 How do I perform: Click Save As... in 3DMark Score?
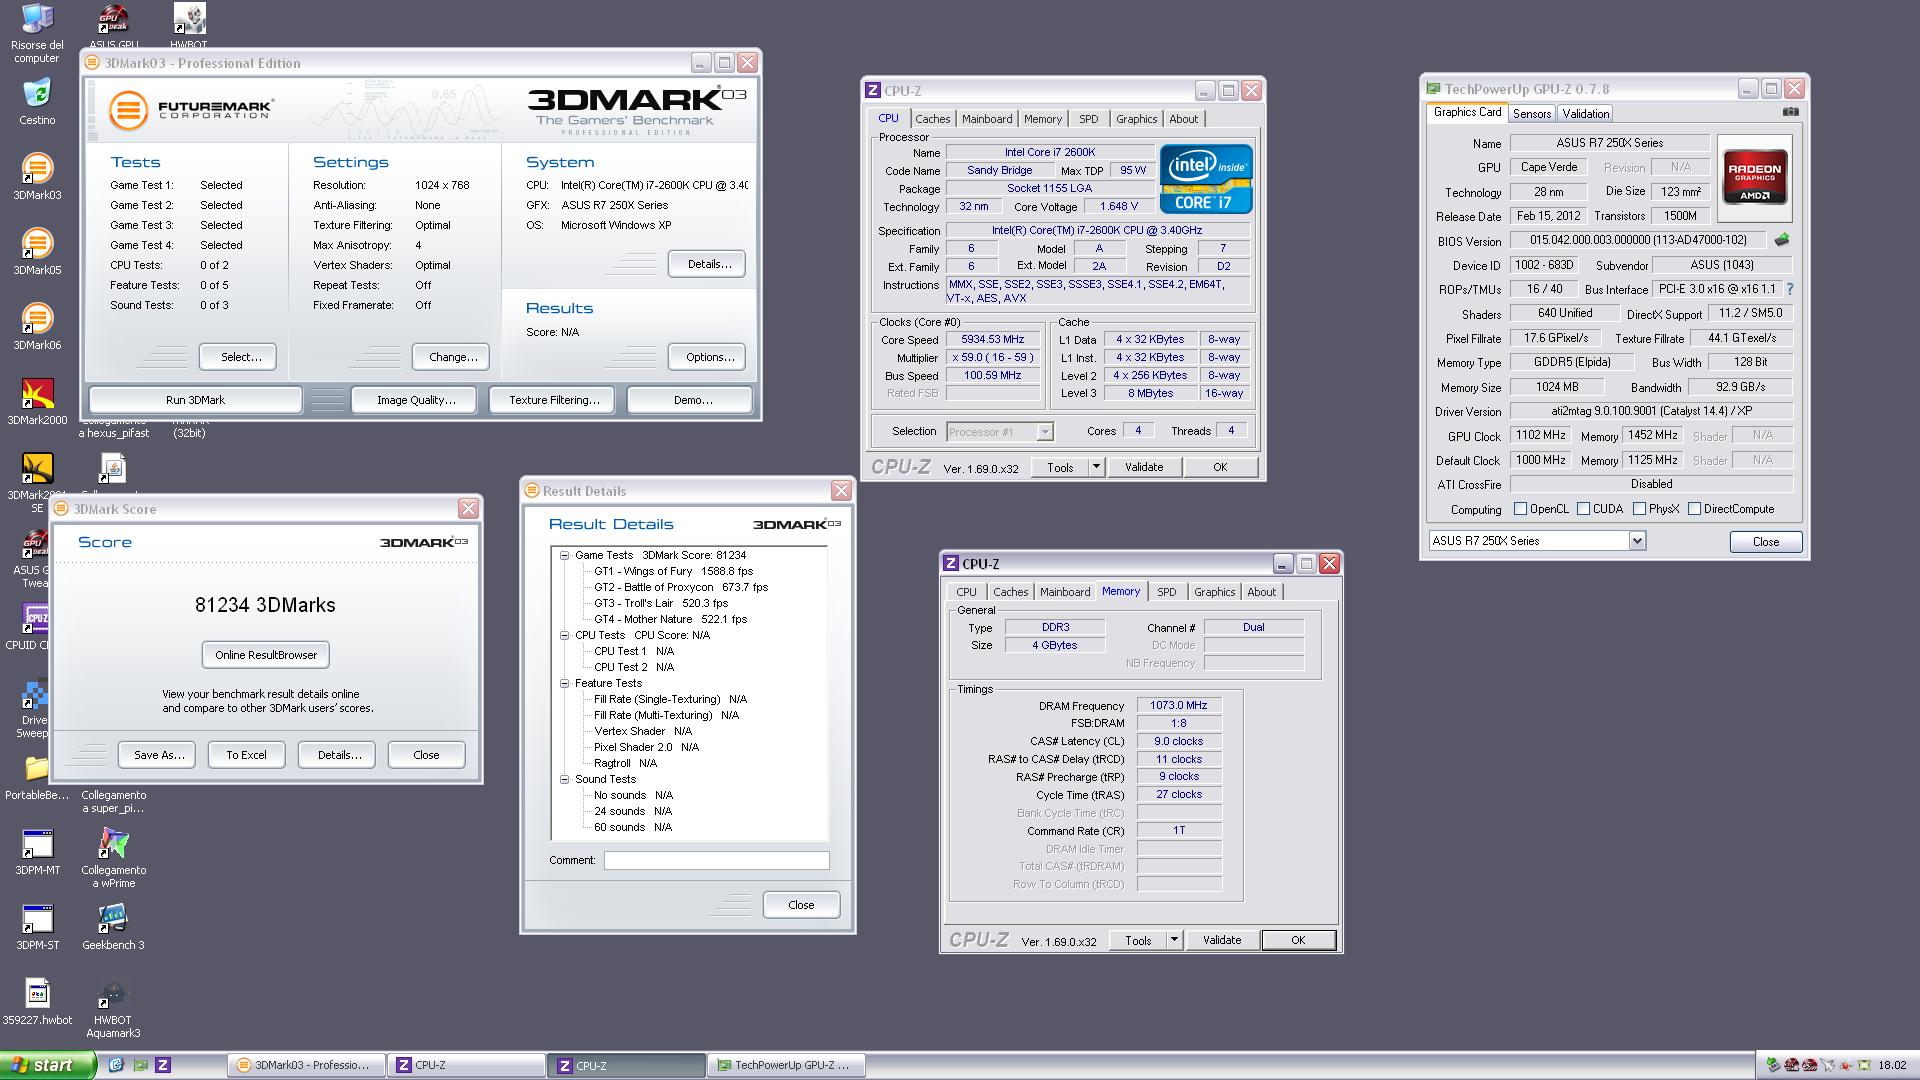[x=159, y=755]
